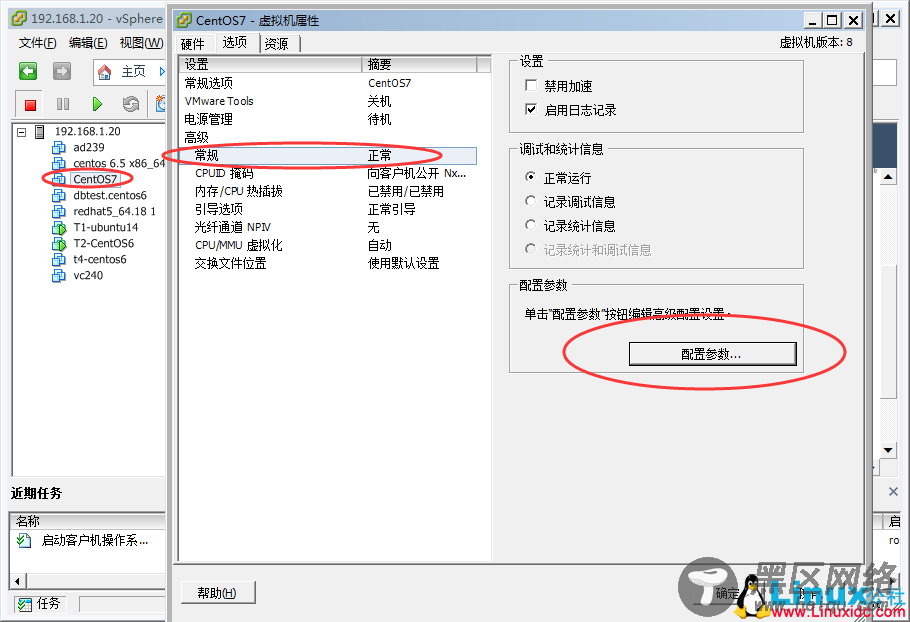Click the scroll-up arrow on right pane
Image resolution: width=910 pixels, height=622 pixels.
click(888, 176)
